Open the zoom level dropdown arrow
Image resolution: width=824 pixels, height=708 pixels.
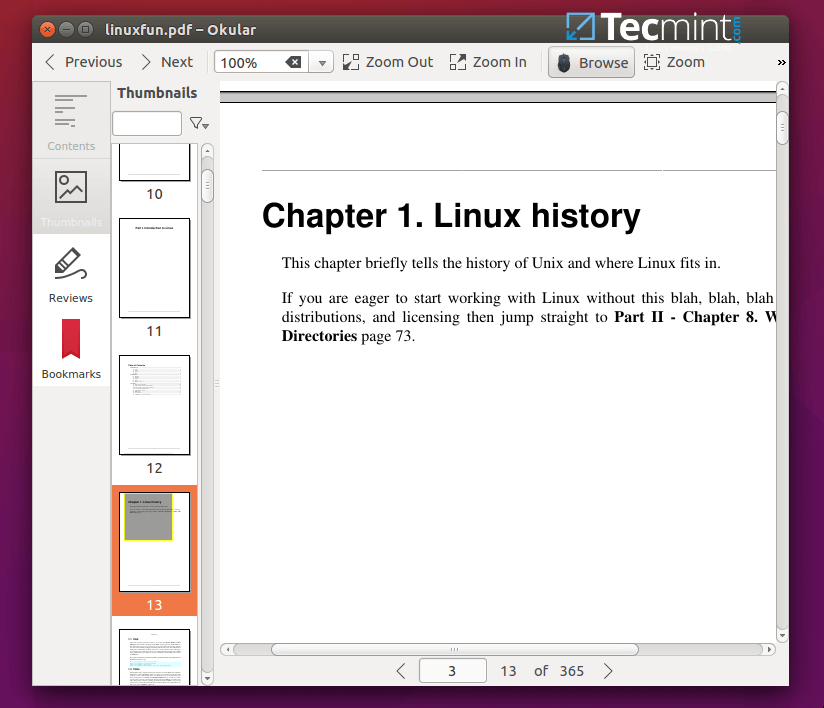tap(321, 62)
